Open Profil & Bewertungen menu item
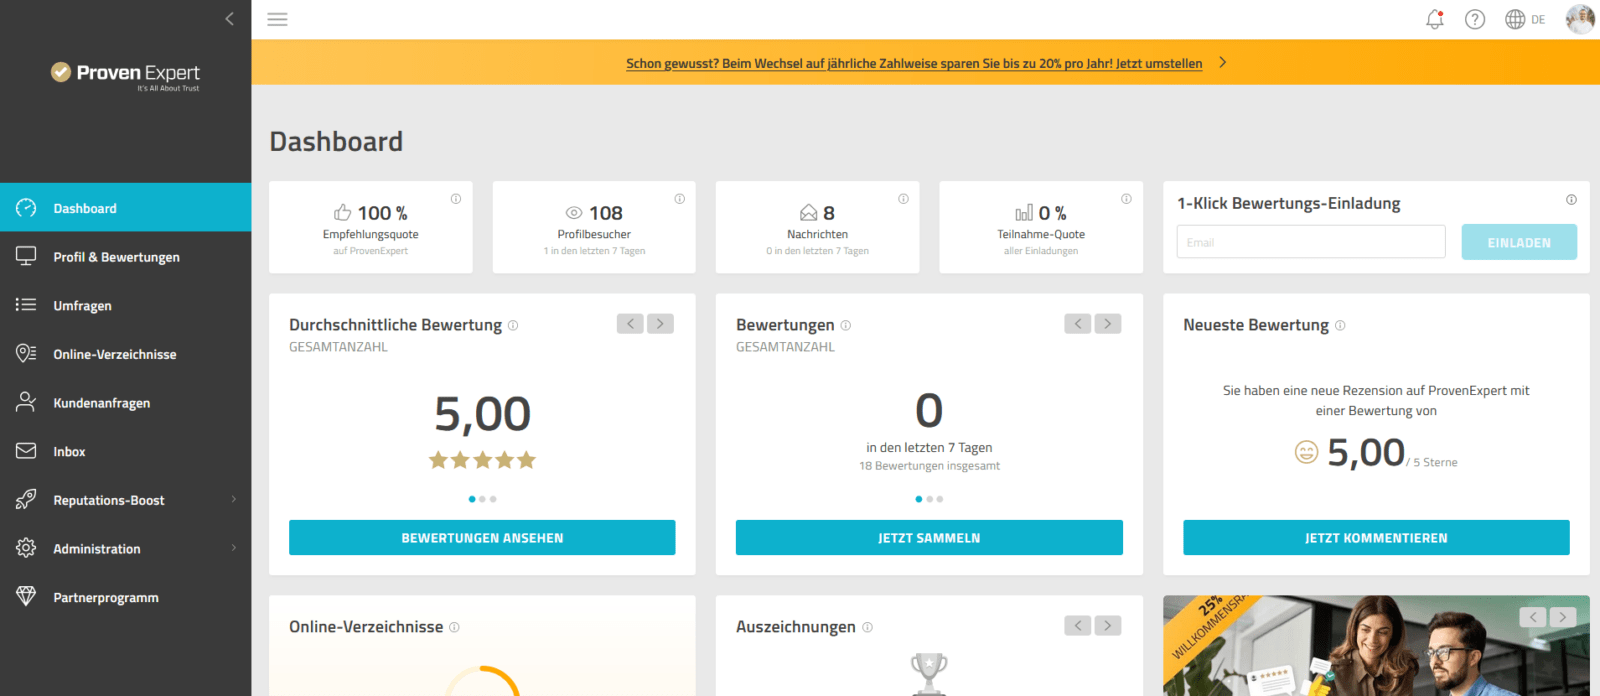1600x696 pixels. pos(125,257)
